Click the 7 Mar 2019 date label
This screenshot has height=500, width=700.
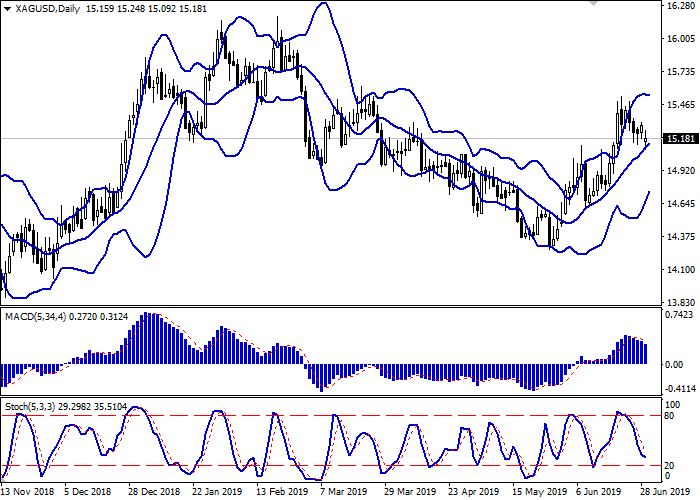[x=342, y=492]
